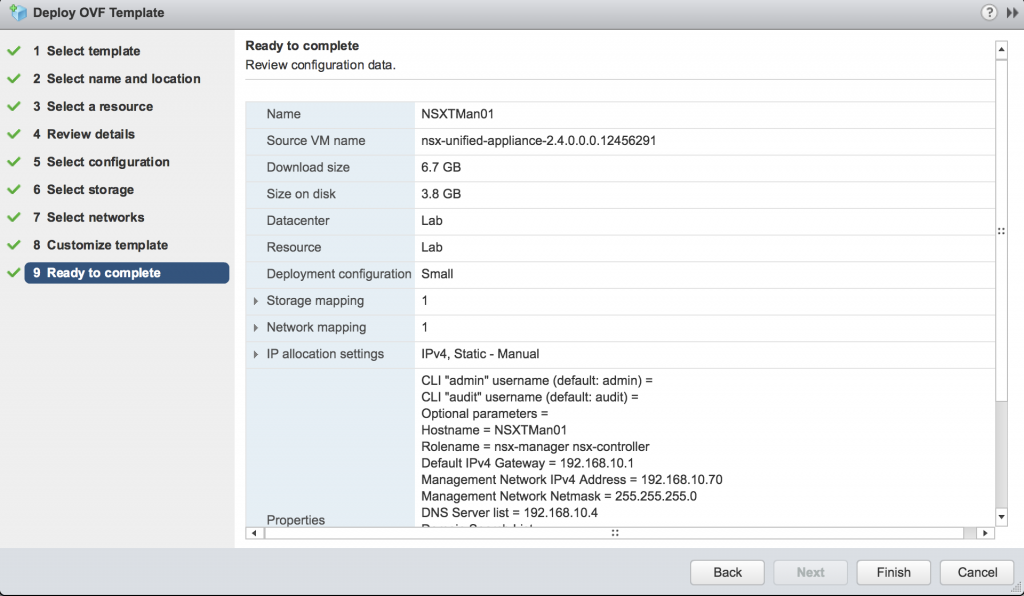
Task: Click the Resource value Lab
Action: coord(432,247)
